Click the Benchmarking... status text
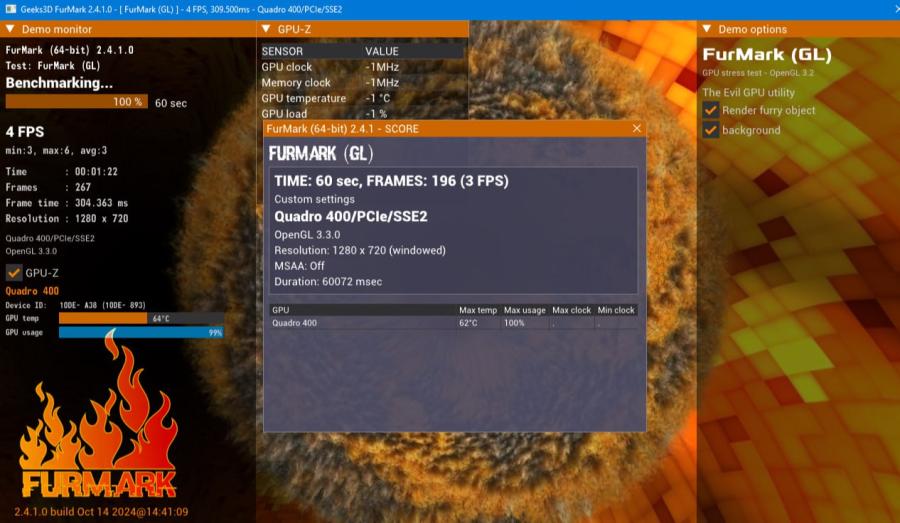Screen dimensions: 900x523 (x=59, y=83)
